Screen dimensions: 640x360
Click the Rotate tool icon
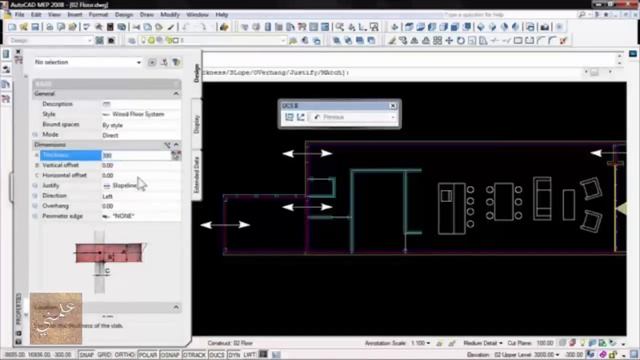coord(460,40)
